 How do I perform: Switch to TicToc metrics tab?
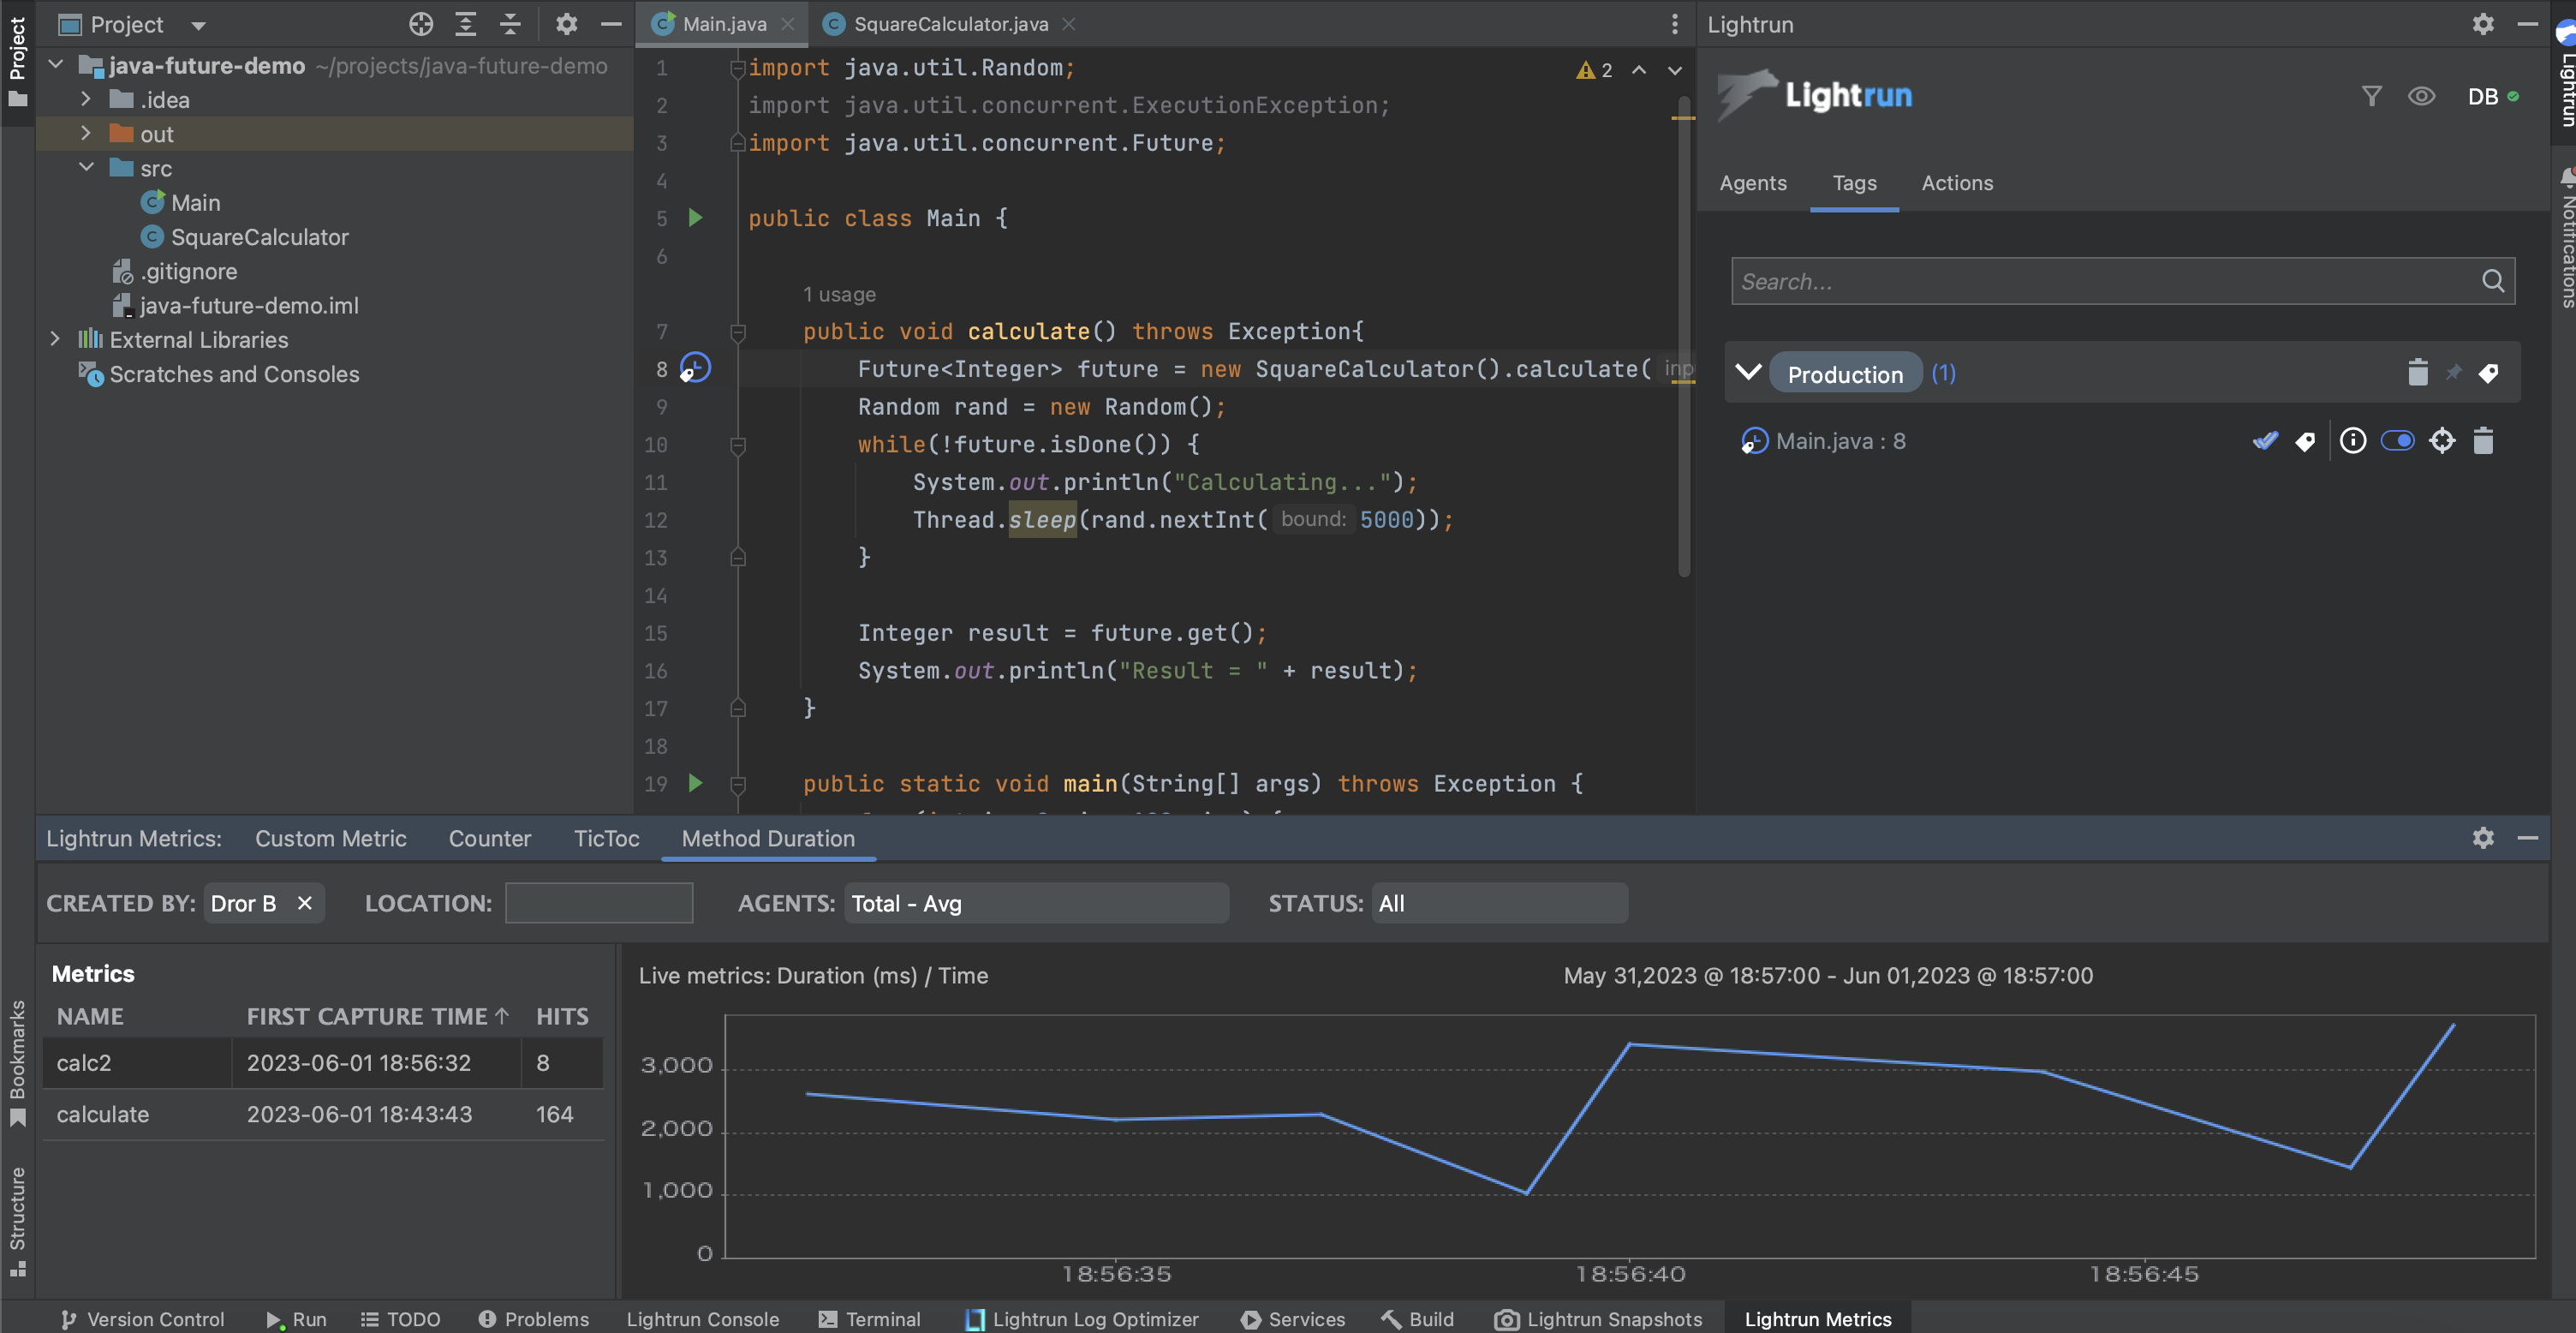[606, 838]
